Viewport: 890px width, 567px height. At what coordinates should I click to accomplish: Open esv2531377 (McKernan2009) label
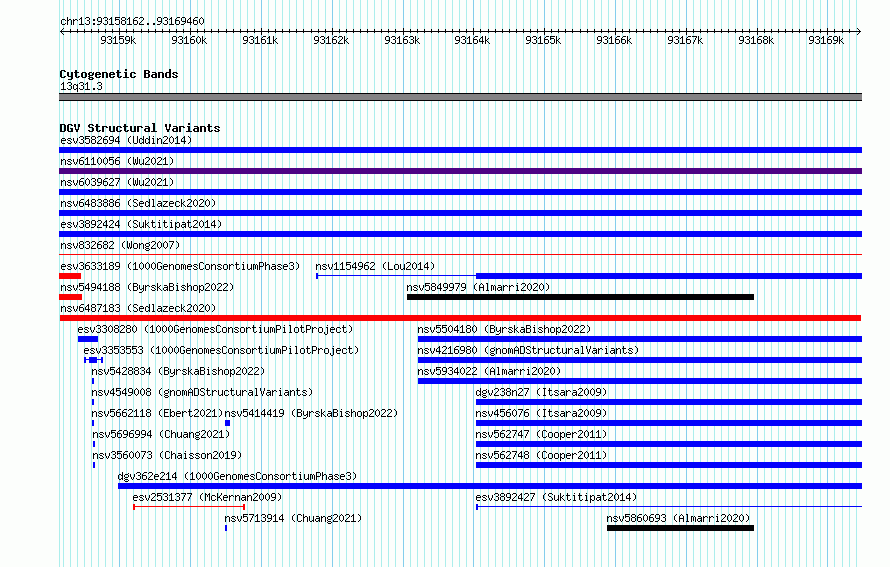[x=207, y=497]
